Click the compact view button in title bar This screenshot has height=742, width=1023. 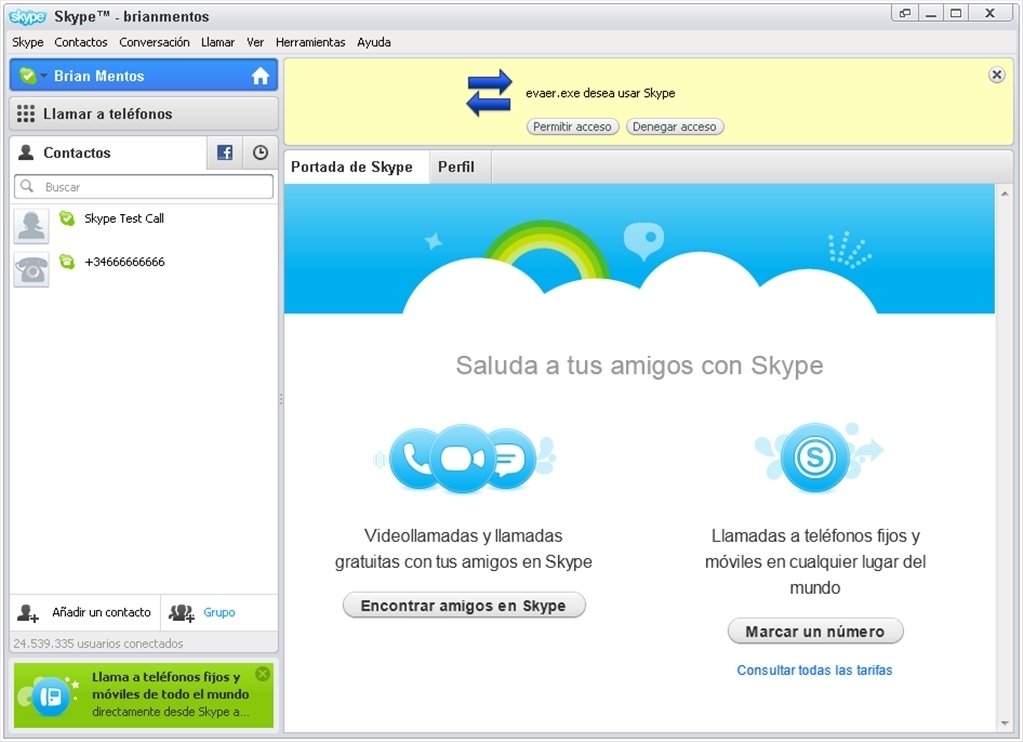905,13
